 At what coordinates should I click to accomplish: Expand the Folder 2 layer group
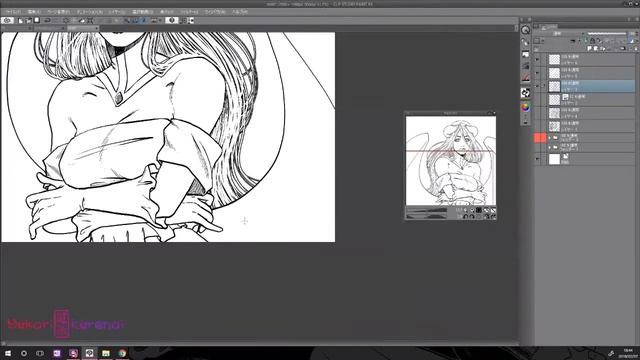(549, 138)
